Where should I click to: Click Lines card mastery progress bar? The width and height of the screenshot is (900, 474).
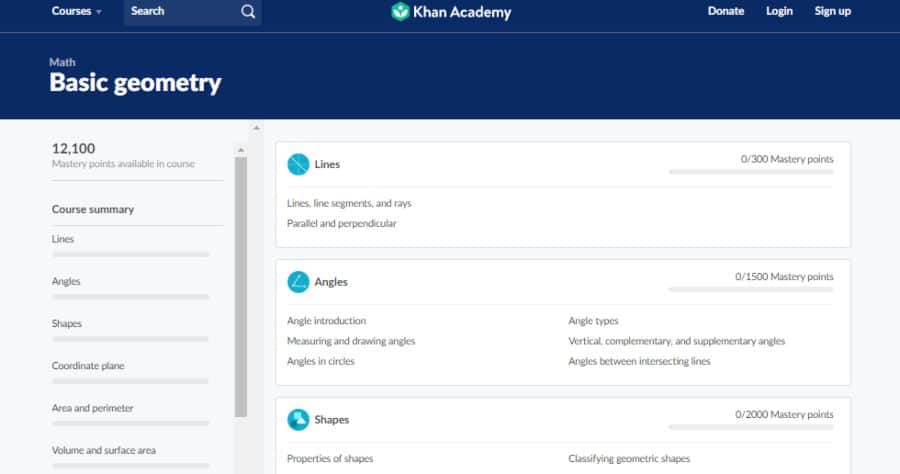751,172
